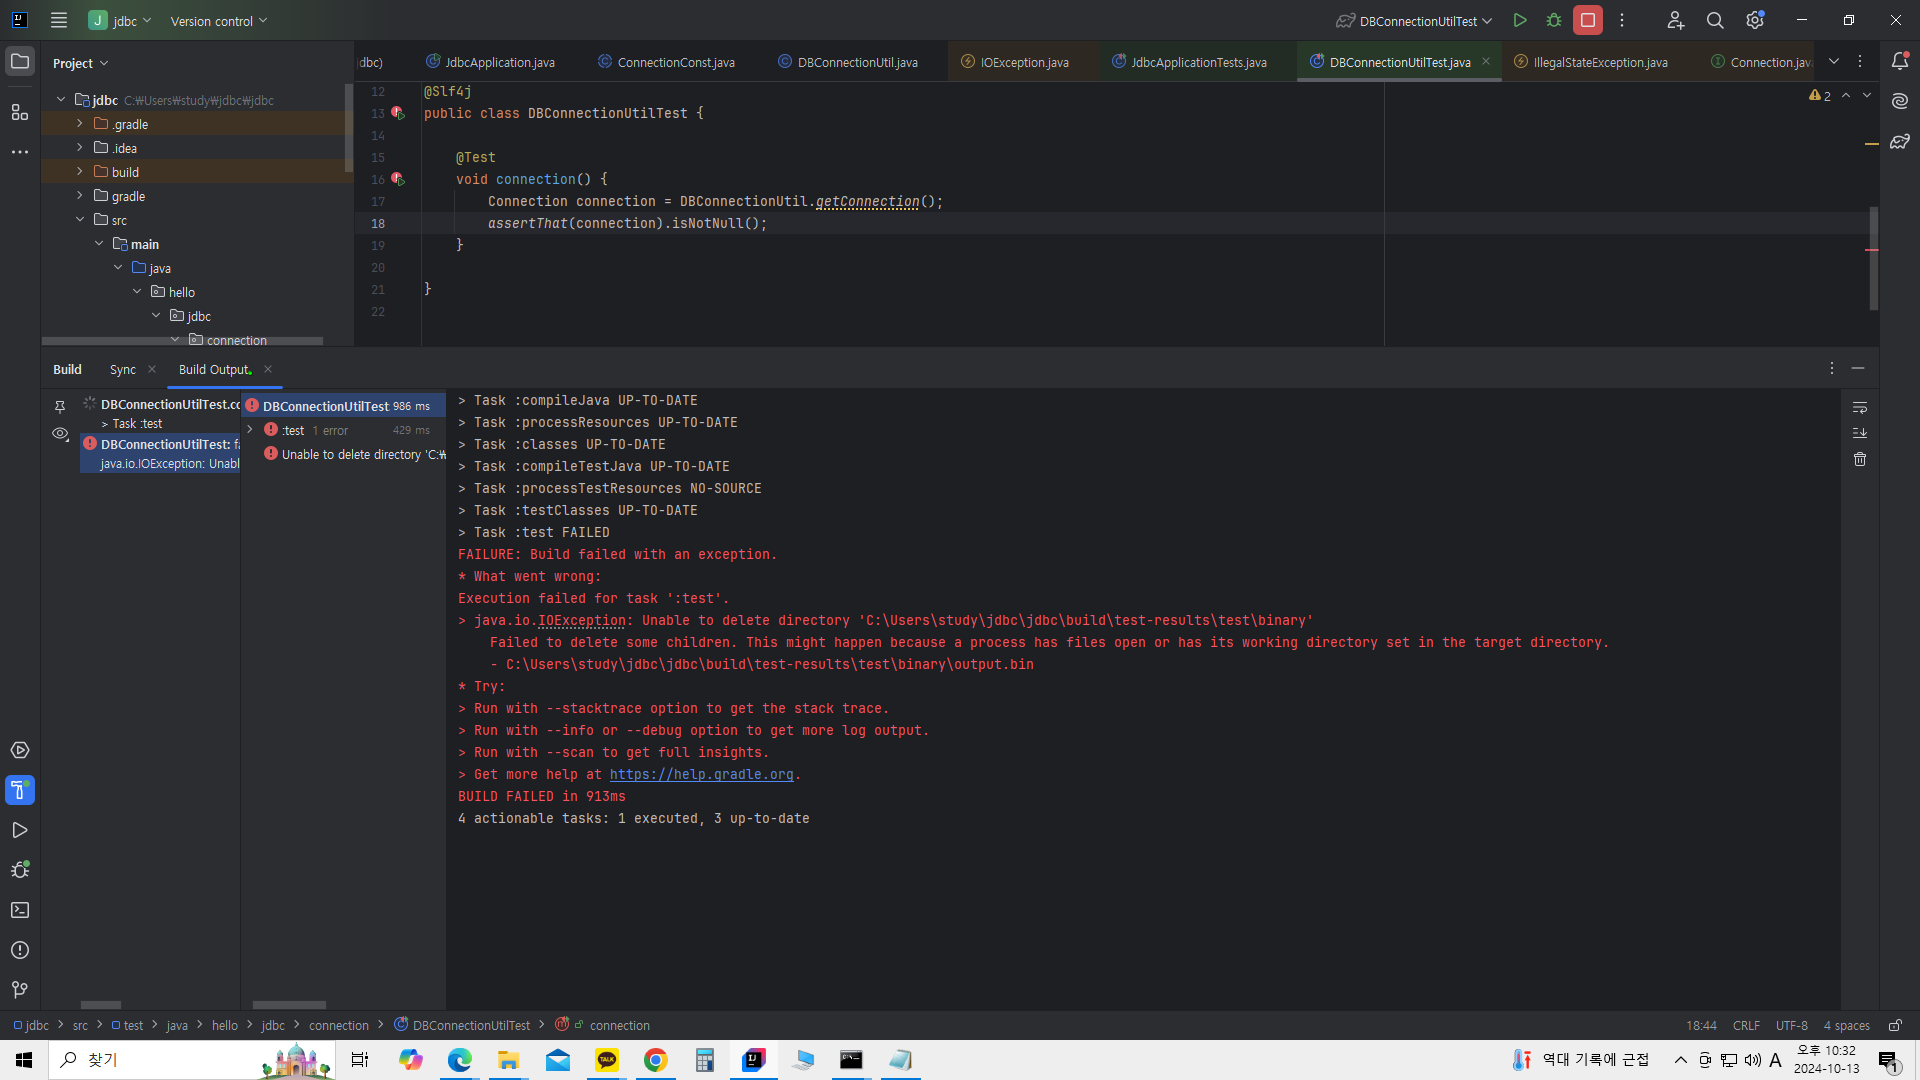Open the Project tool window folder icon
This screenshot has width=1920, height=1080.
(20, 62)
